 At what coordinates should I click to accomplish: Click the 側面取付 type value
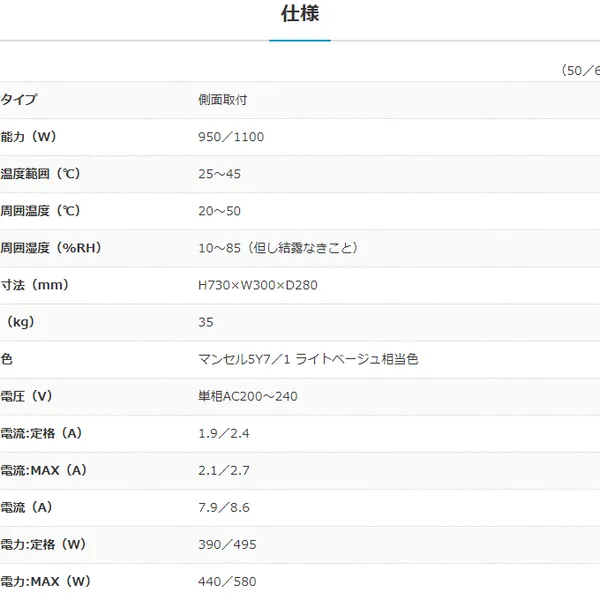click(222, 99)
